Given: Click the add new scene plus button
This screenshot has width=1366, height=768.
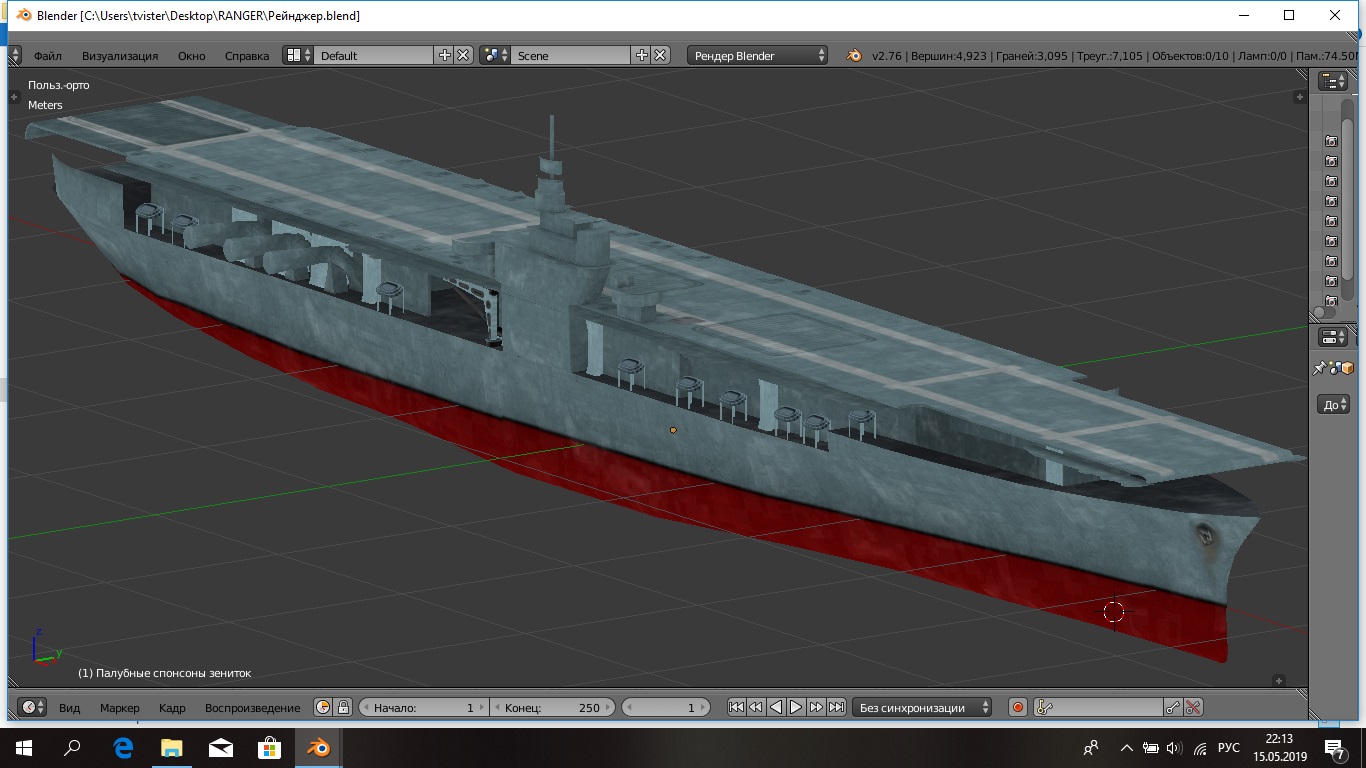Looking at the screenshot, I should [x=642, y=55].
